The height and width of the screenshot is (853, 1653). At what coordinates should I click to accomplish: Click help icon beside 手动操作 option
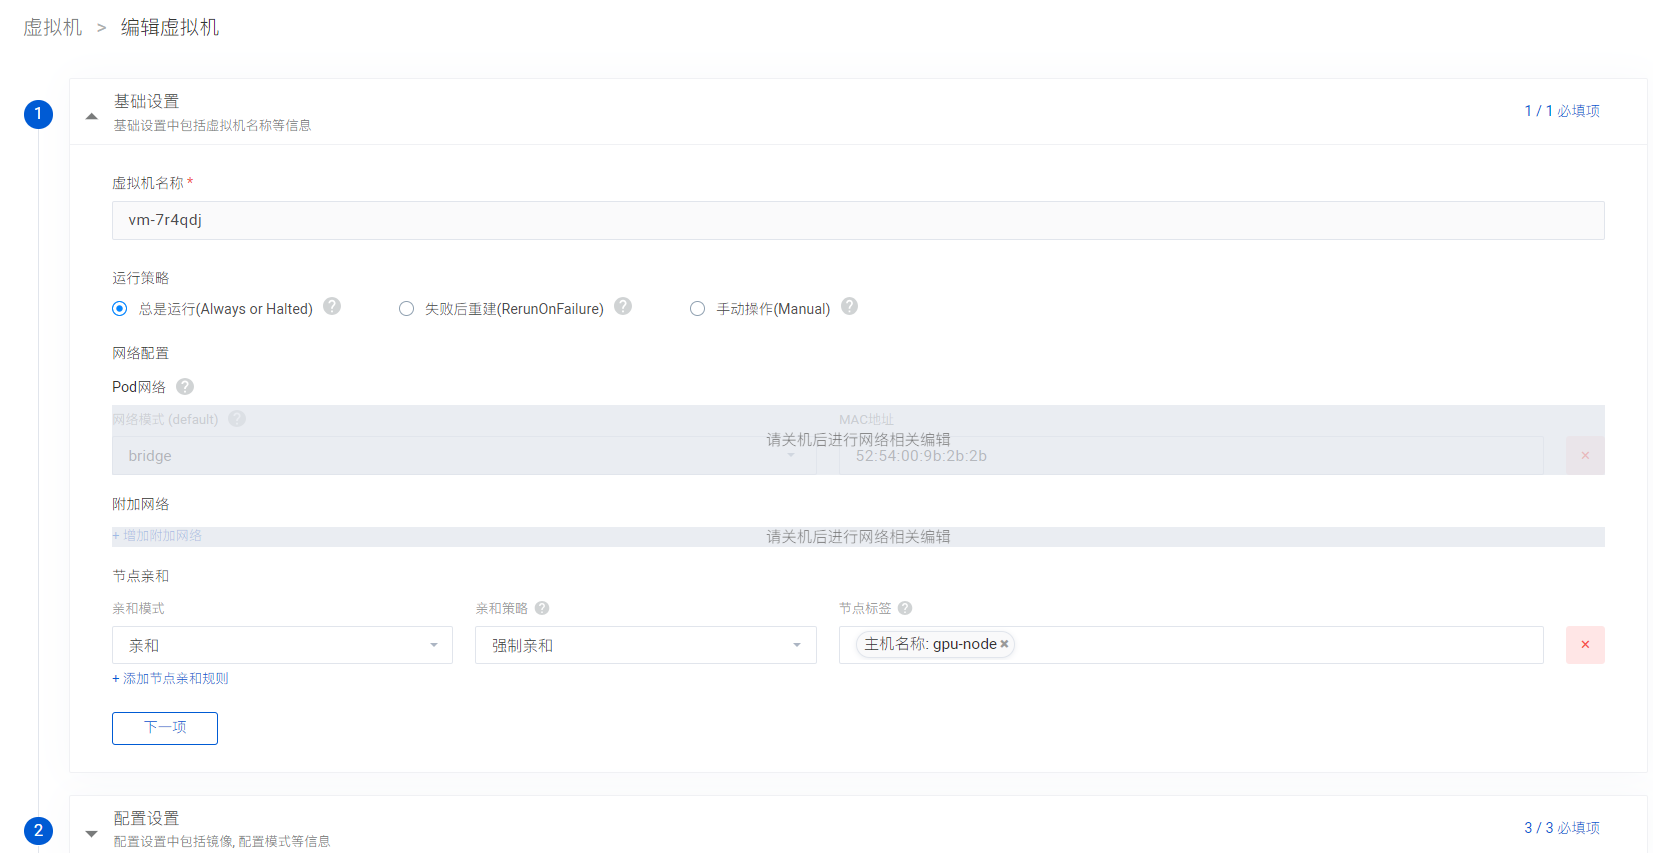849,307
